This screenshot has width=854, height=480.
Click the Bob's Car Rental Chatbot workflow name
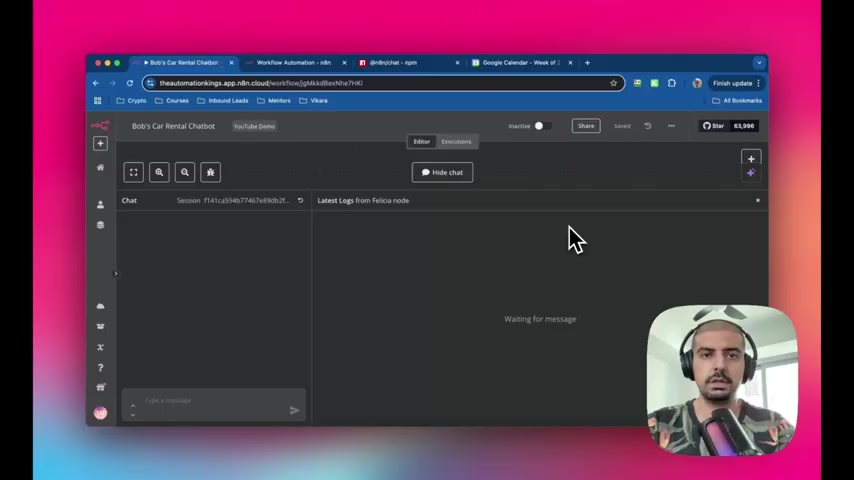[173, 126]
